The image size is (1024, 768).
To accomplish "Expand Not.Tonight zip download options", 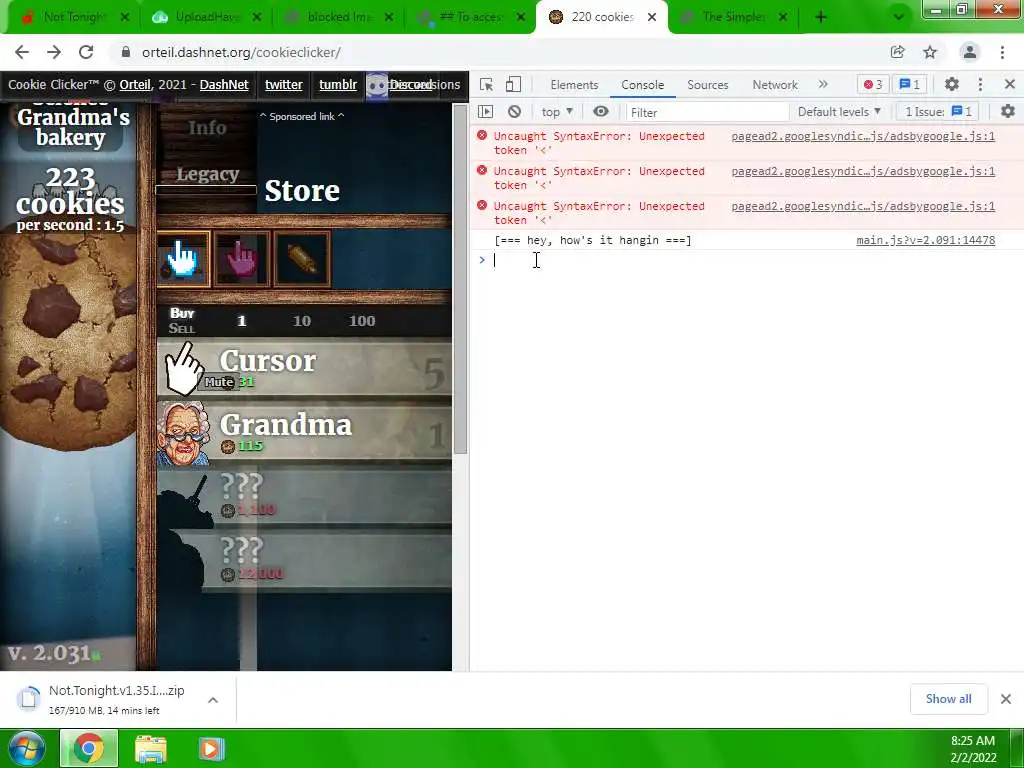I will pos(213,699).
